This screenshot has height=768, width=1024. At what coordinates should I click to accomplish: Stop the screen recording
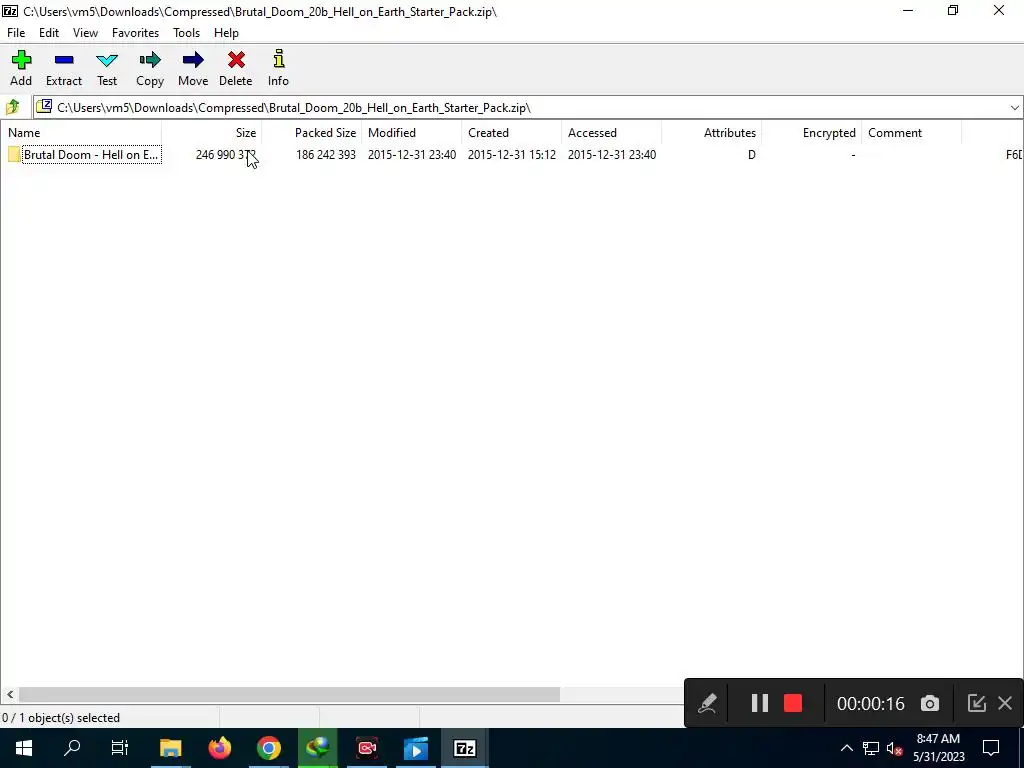pos(793,703)
